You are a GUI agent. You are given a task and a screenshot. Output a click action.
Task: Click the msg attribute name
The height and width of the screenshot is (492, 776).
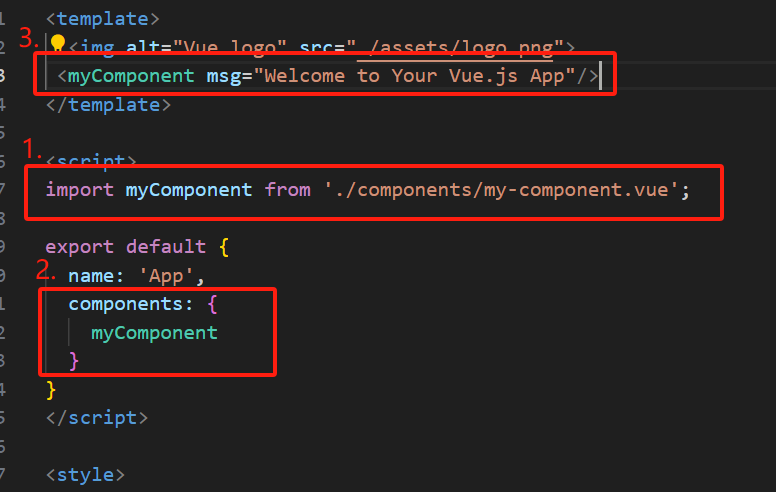click(x=224, y=76)
